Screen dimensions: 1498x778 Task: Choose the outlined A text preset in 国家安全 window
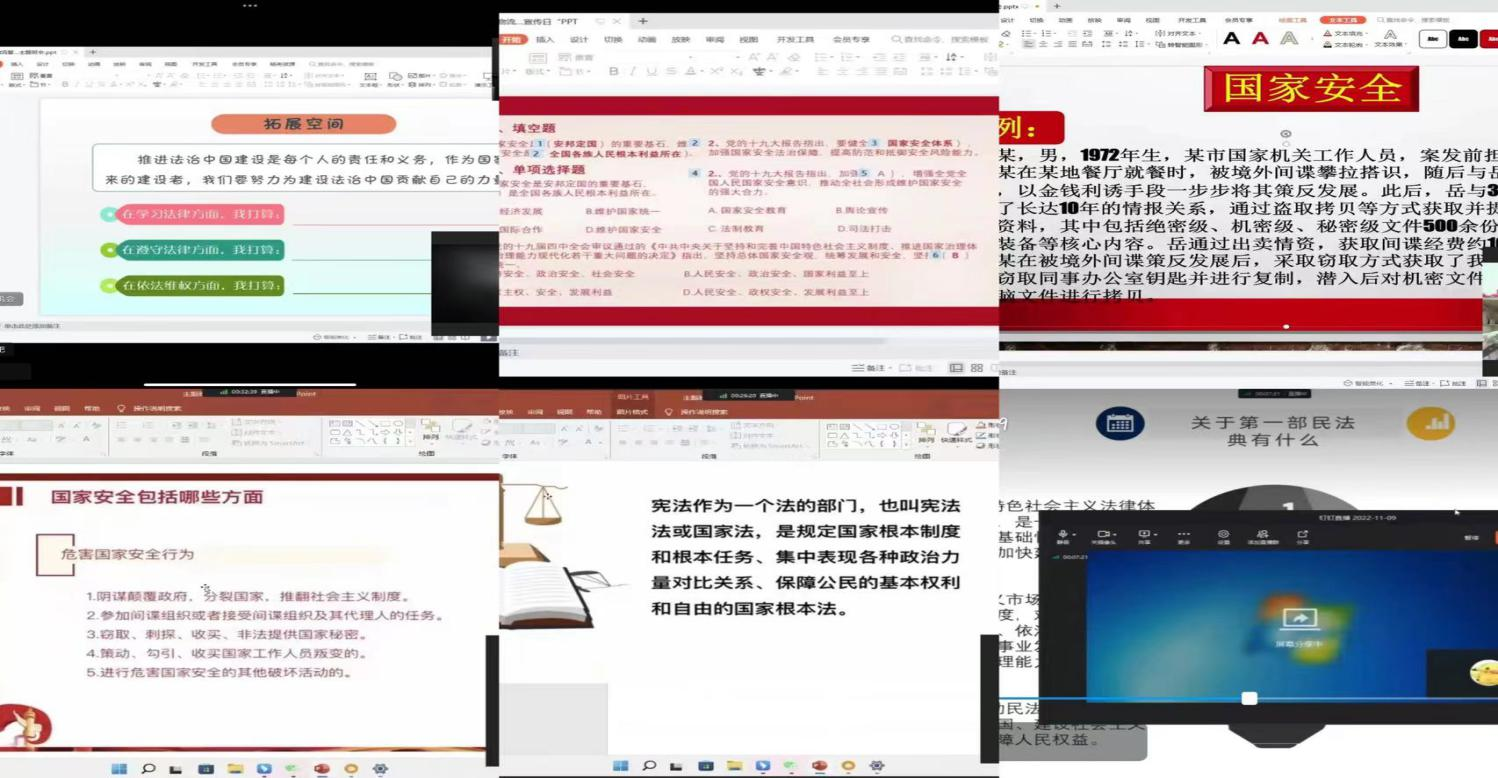1289,38
